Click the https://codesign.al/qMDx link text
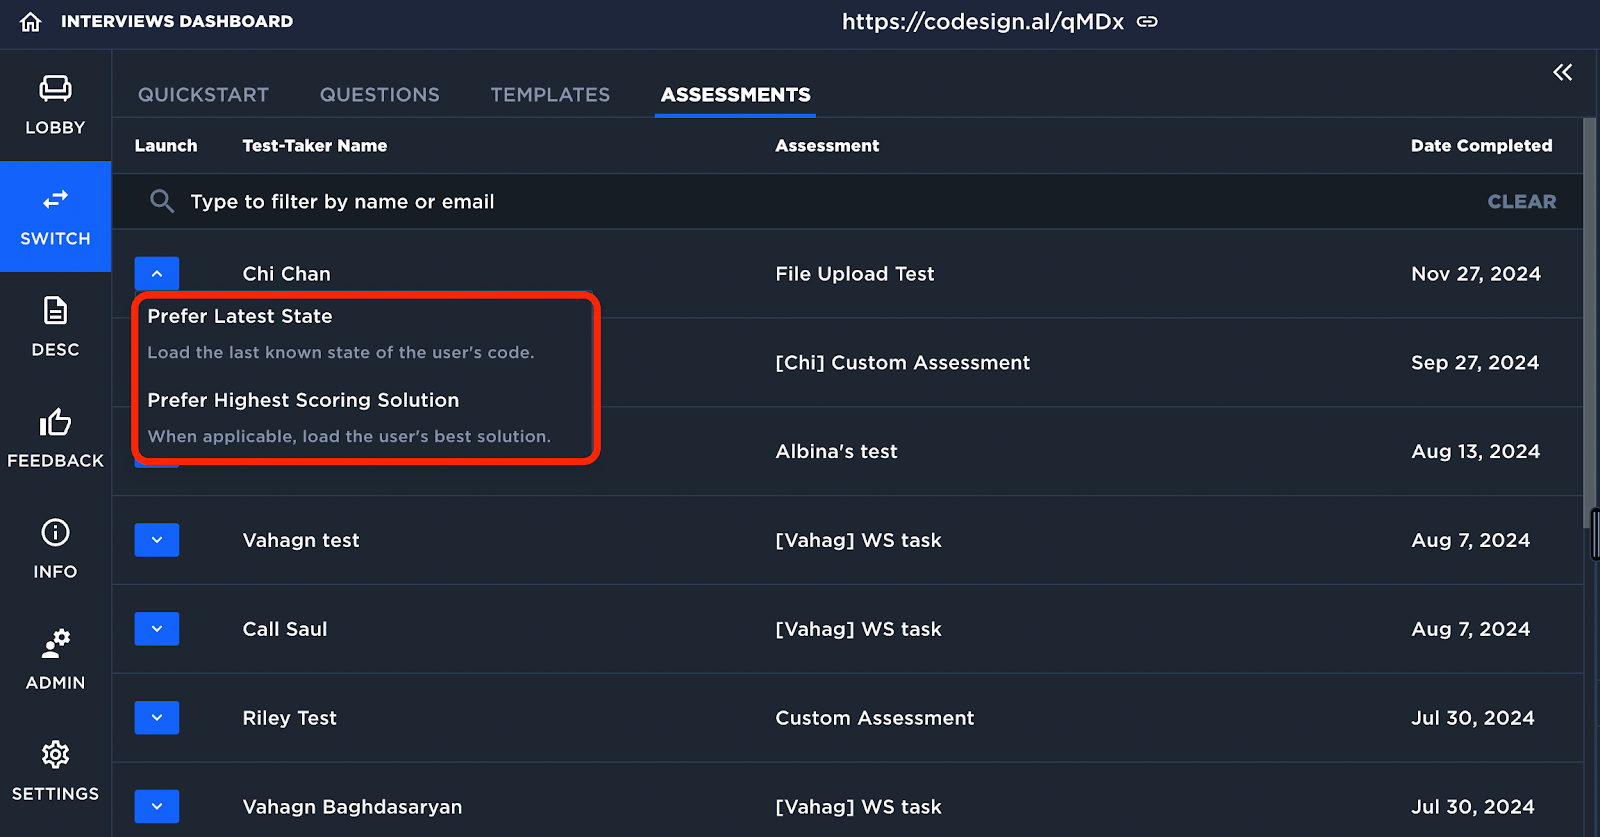The height and width of the screenshot is (837, 1600). point(982,21)
